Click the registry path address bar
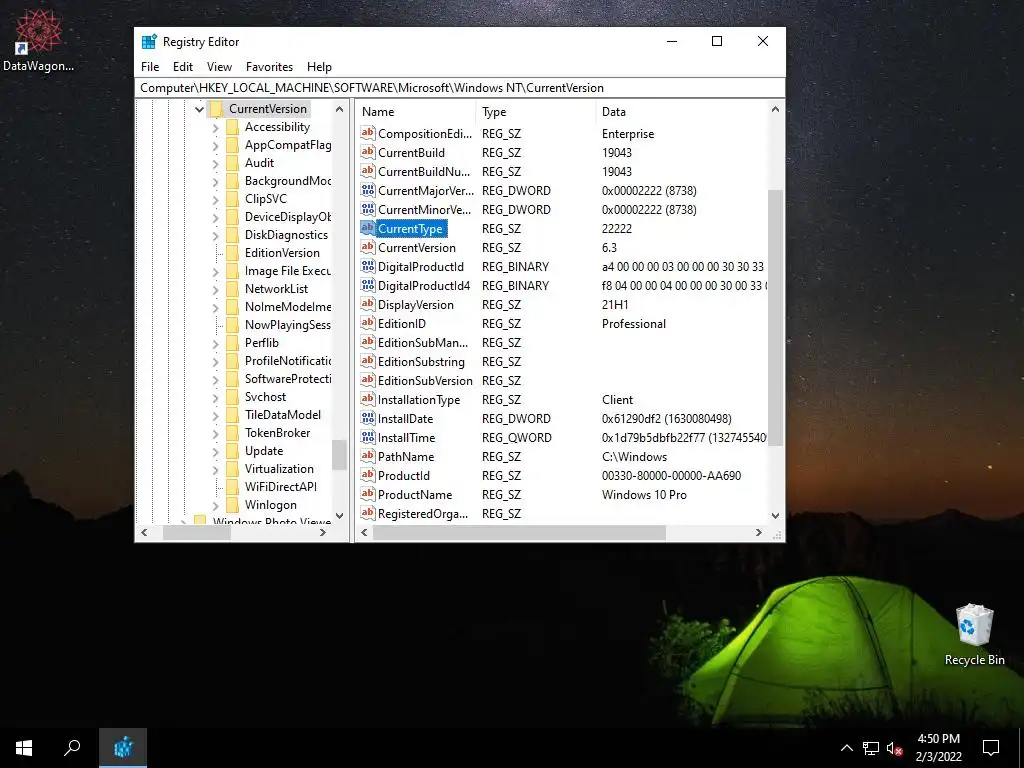 [460, 88]
